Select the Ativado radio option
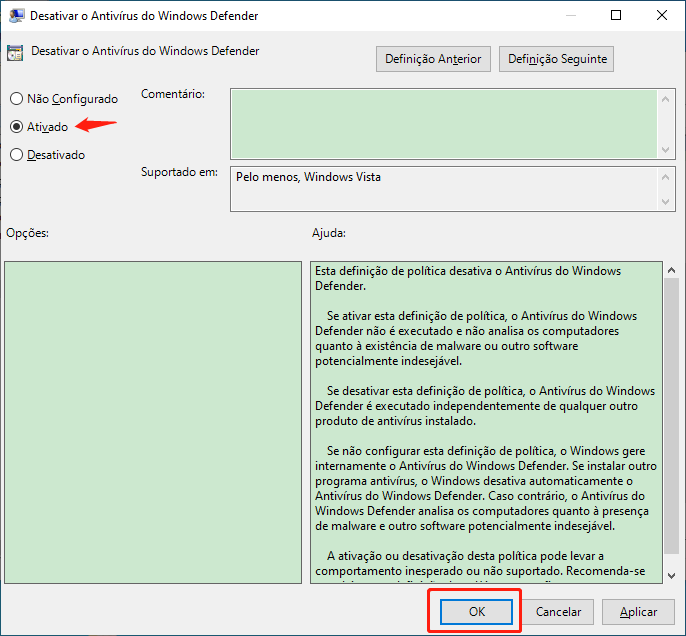Screen dimensions: 686x636 tap(38, 127)
